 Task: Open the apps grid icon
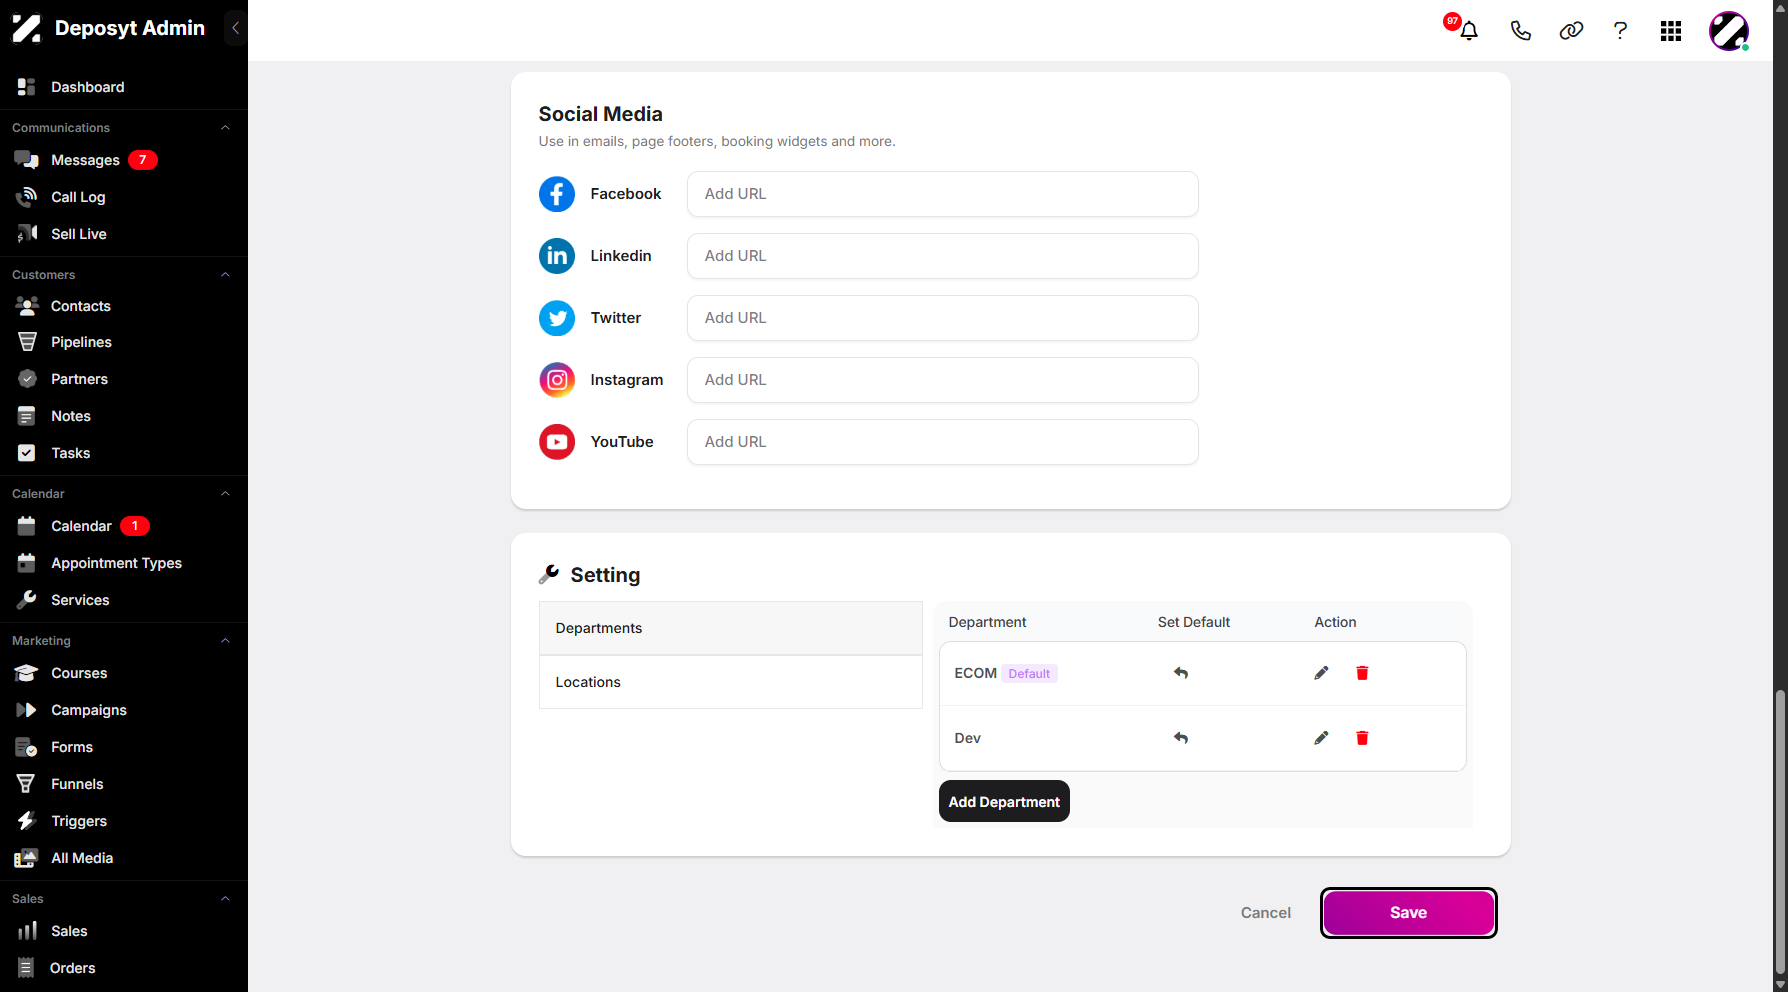[x=1671, y=31]
